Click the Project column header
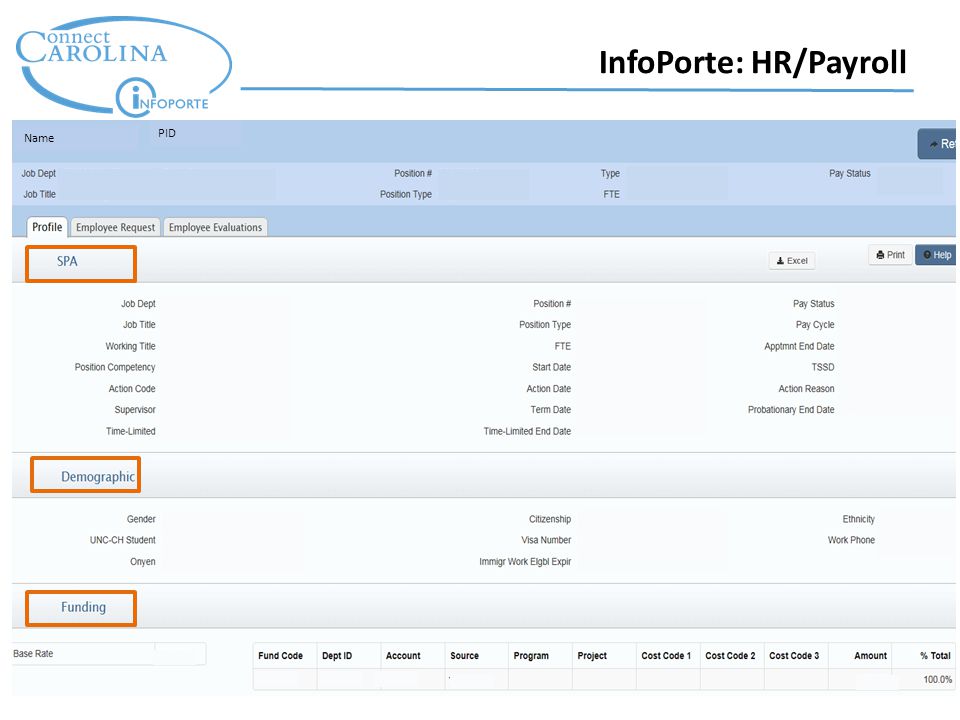 592,656
